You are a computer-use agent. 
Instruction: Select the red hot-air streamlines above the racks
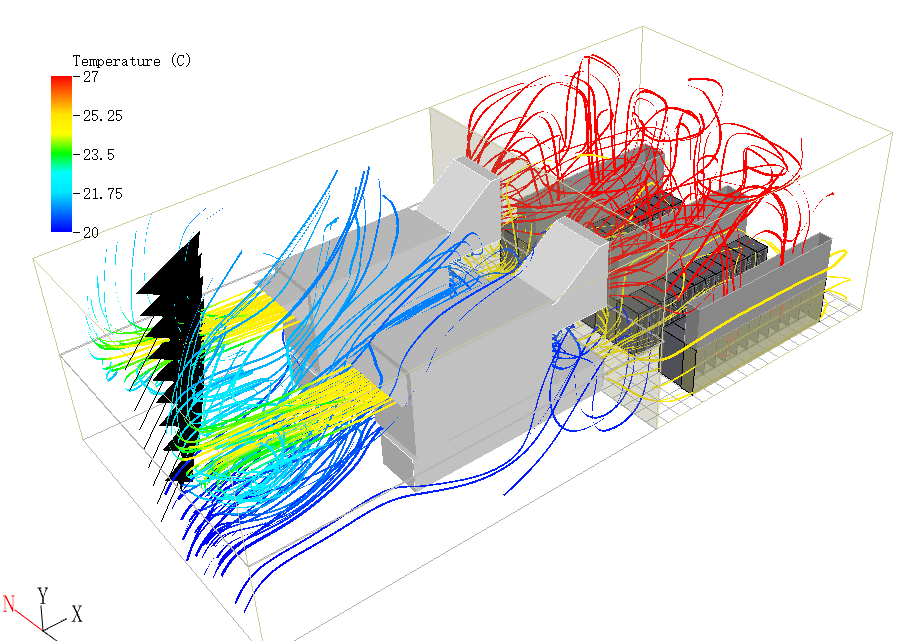(x=640, y=110)
